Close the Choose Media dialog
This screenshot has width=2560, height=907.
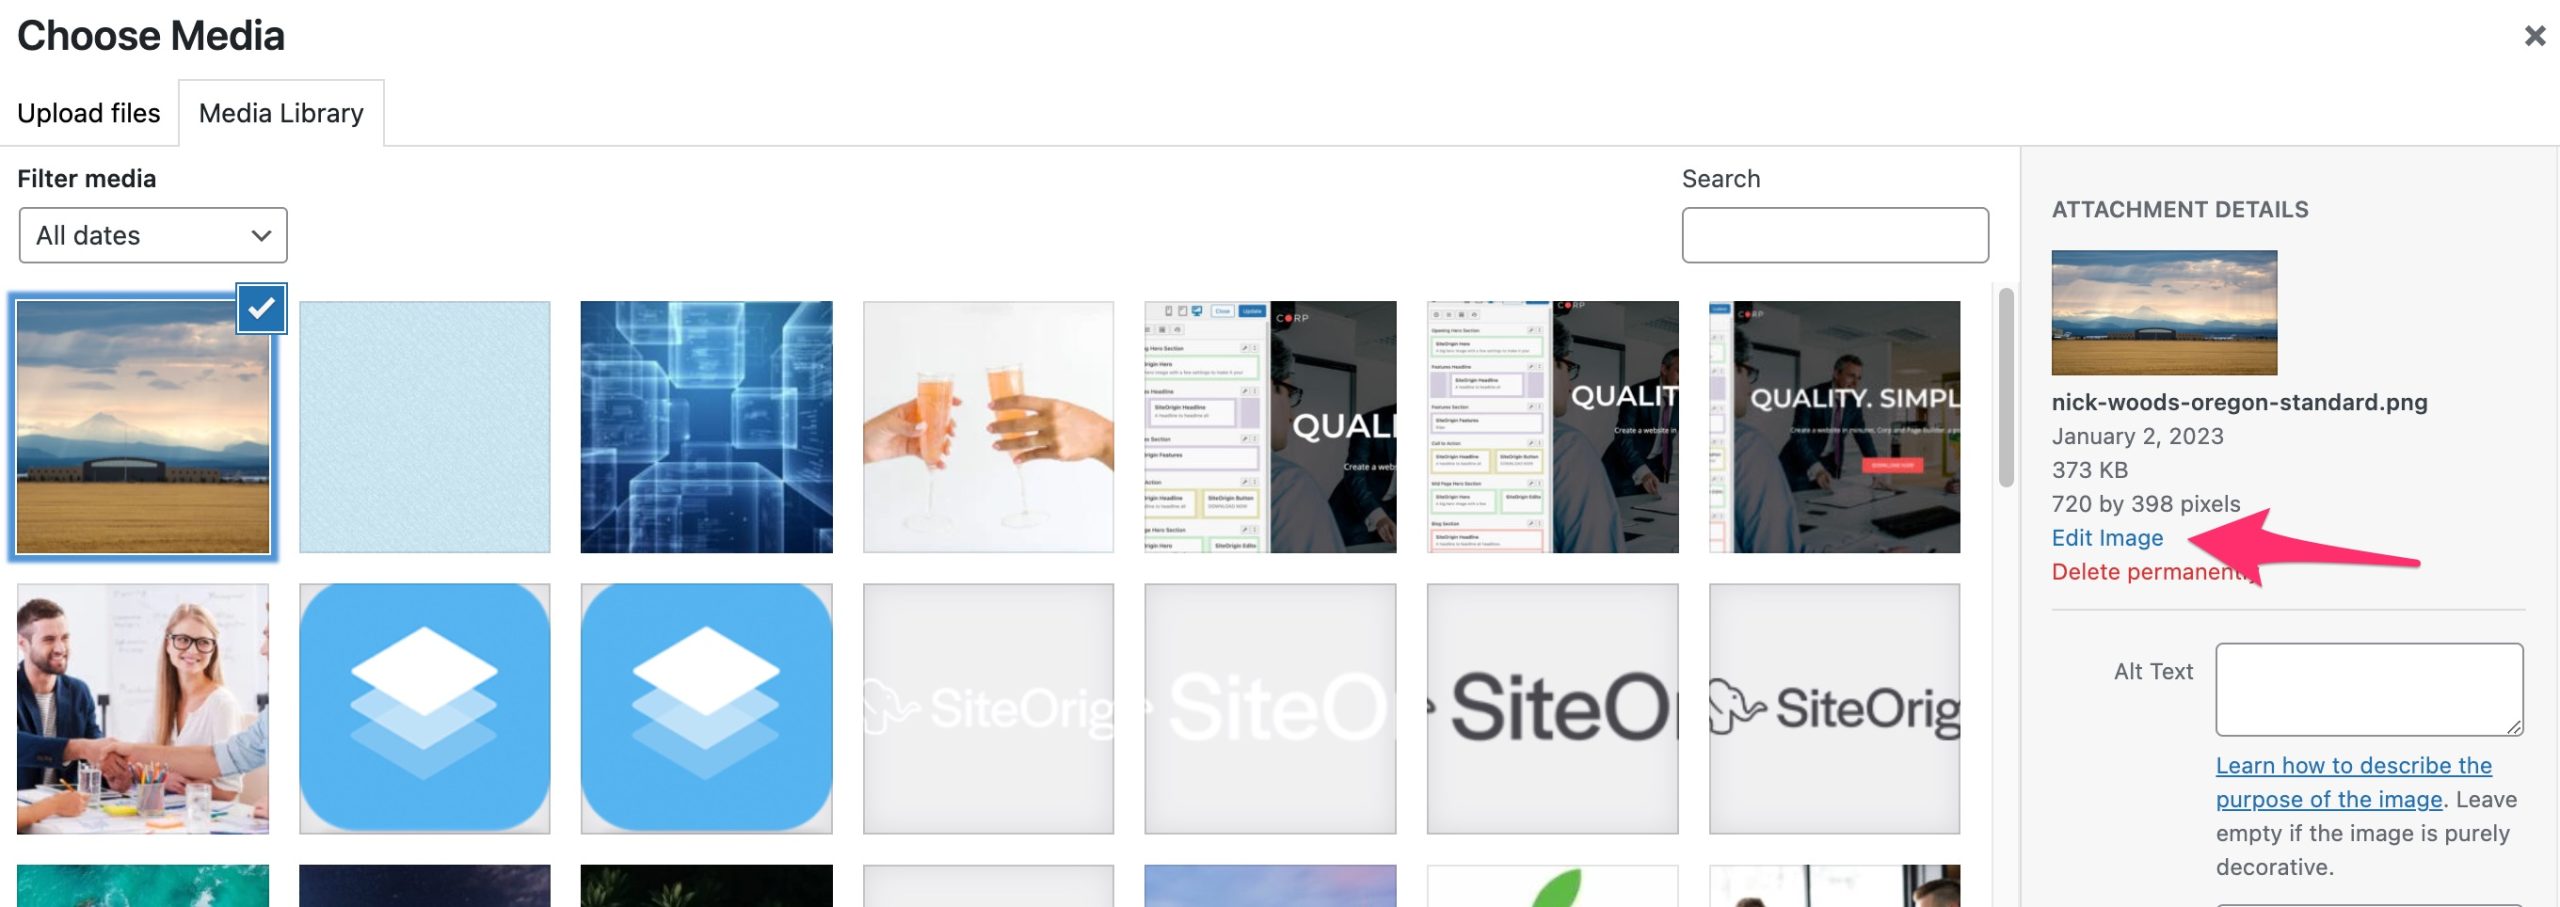(2534, 36)
